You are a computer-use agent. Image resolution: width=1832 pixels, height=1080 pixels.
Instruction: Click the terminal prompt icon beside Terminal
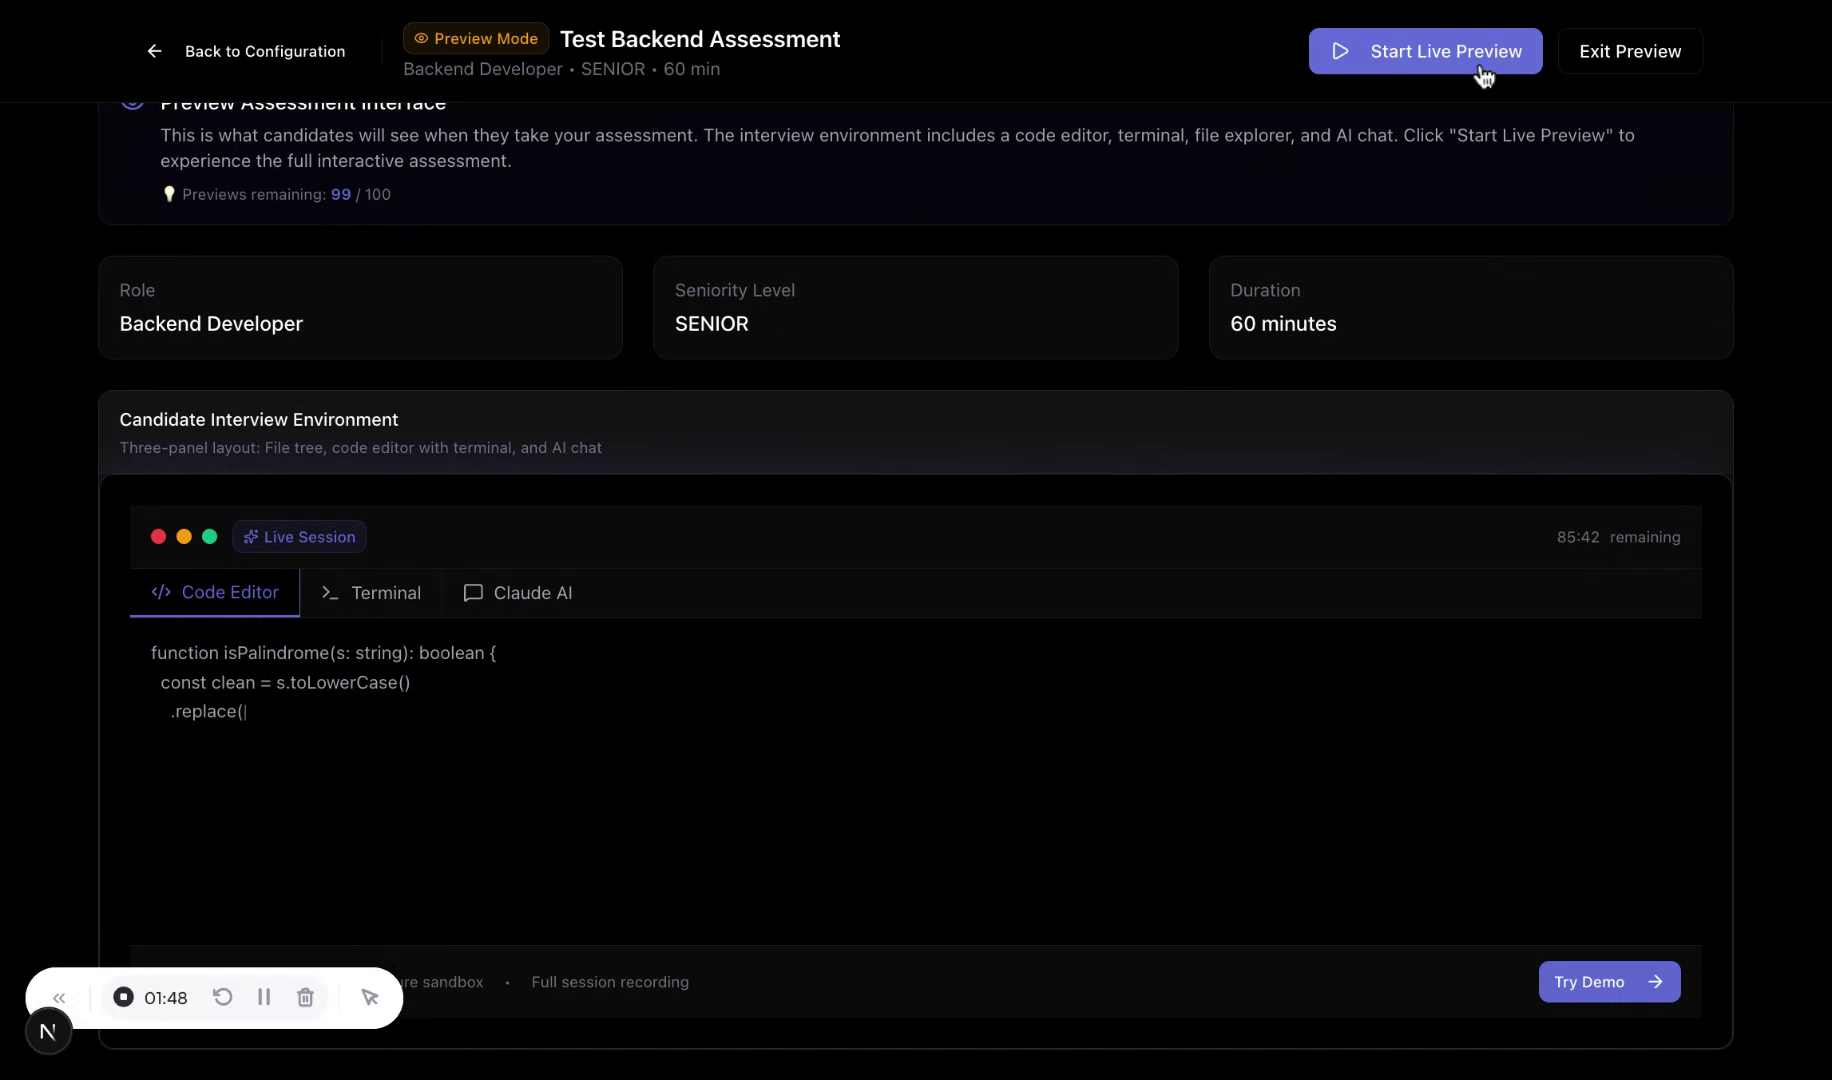tap(329, 592)
